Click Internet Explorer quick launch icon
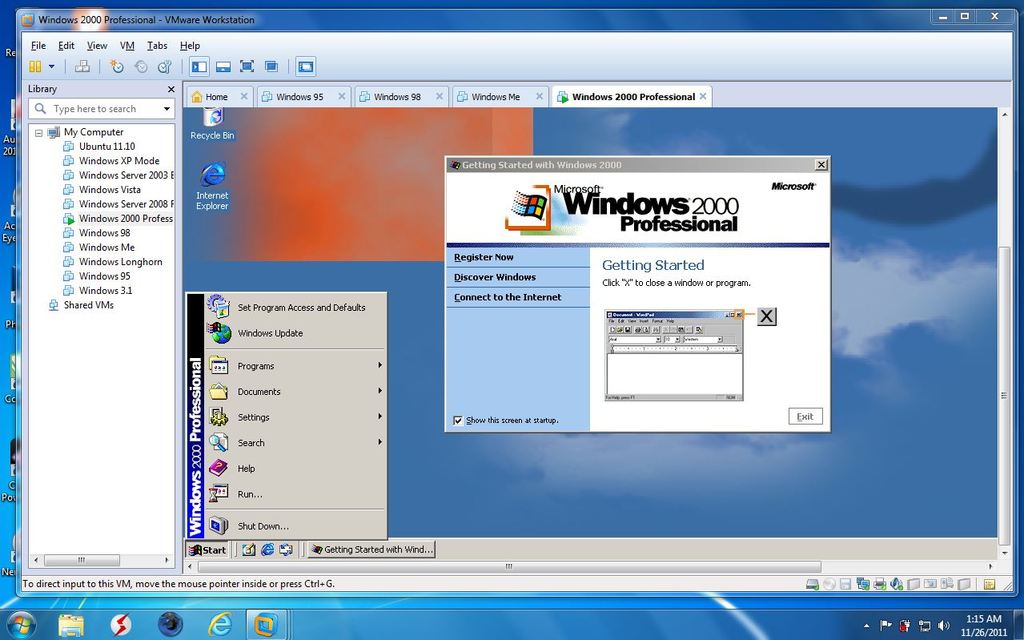Image resolution: width=1024 pixels, height=640 pixels. coord(267,550)
